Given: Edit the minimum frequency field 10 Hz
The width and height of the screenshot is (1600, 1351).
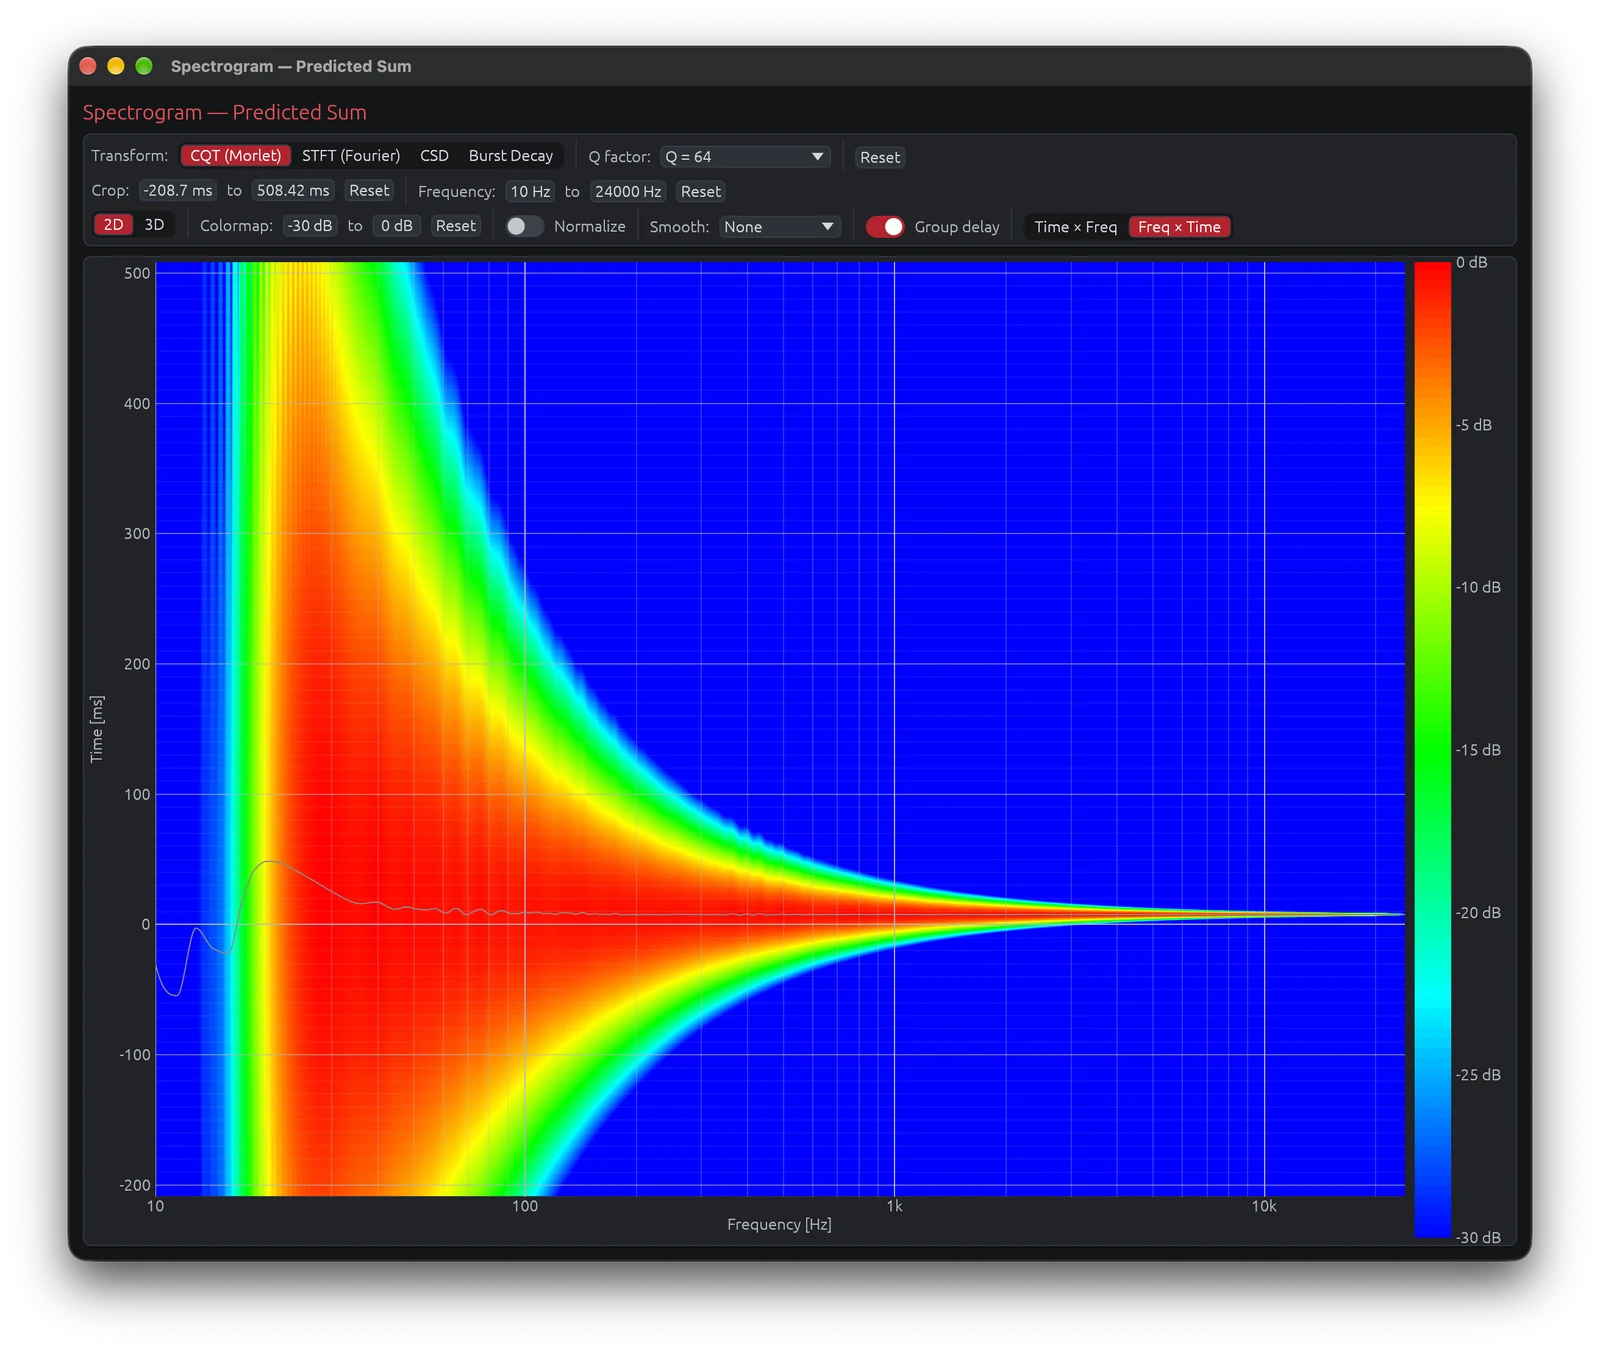Looking at the screenshot, I should point(530,192).
